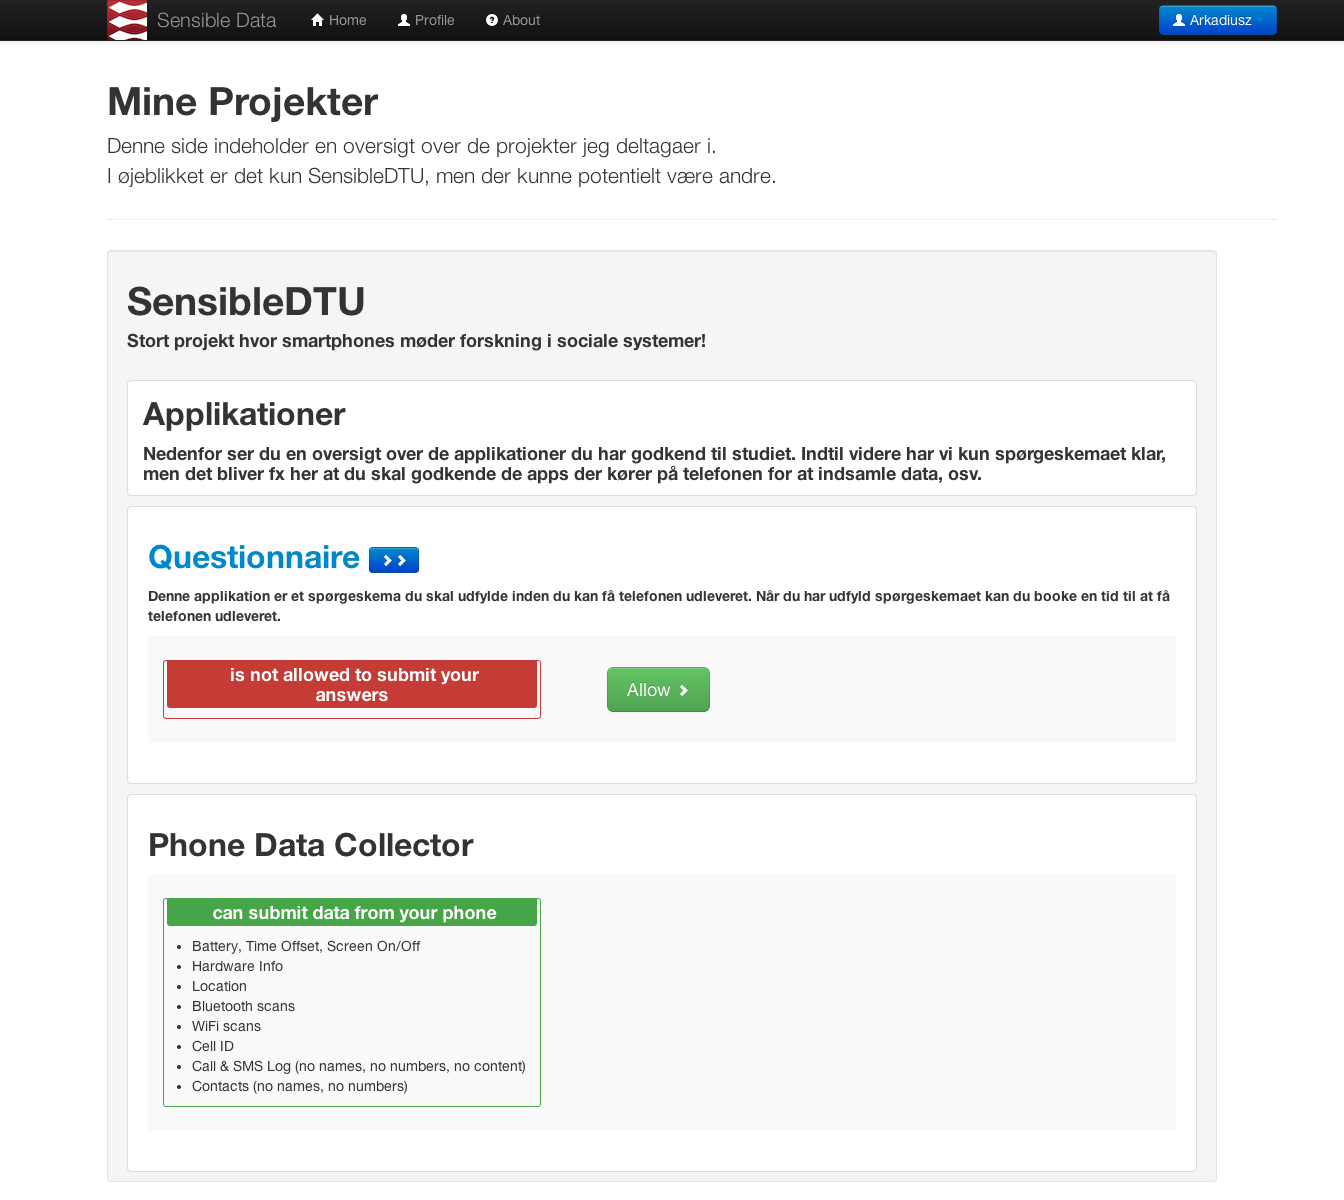Click the Sensible Data red logo icon
The image size is (1344, 1200).
pyautogui.click(x=127, y=20)
